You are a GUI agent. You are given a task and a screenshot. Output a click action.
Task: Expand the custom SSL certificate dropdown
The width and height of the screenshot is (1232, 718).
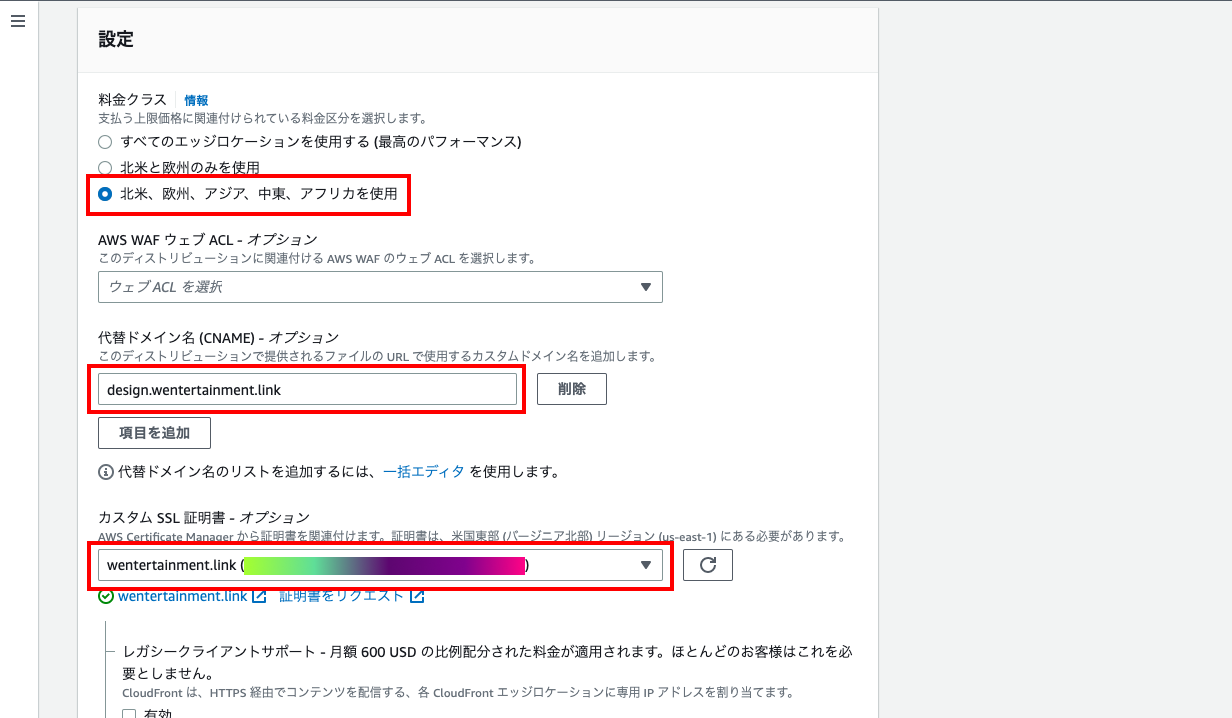click(380, 566)
